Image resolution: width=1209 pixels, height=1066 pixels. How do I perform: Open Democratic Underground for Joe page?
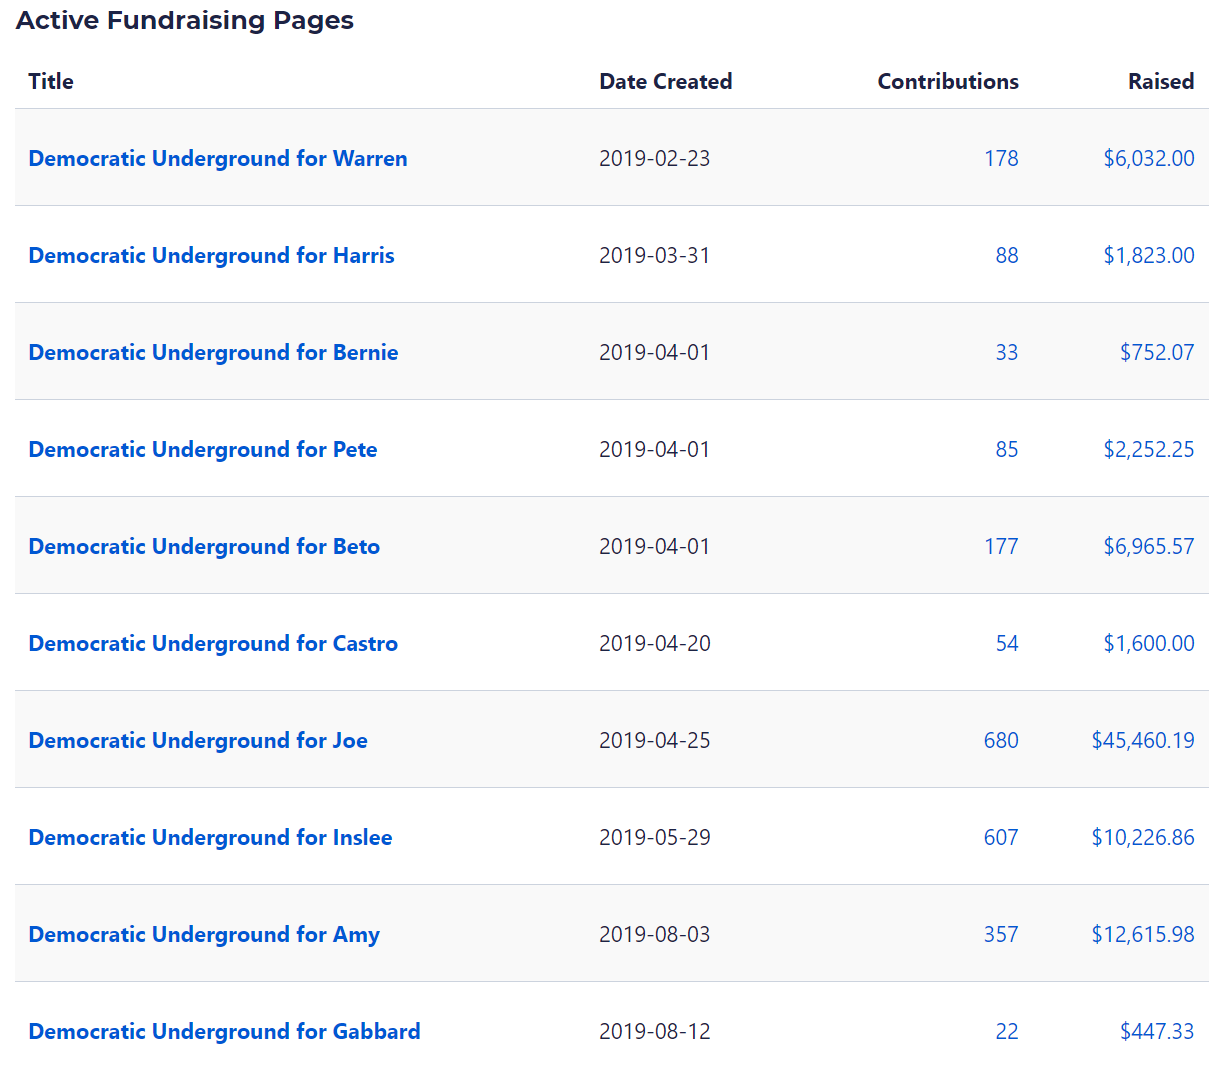coord(198,740)
